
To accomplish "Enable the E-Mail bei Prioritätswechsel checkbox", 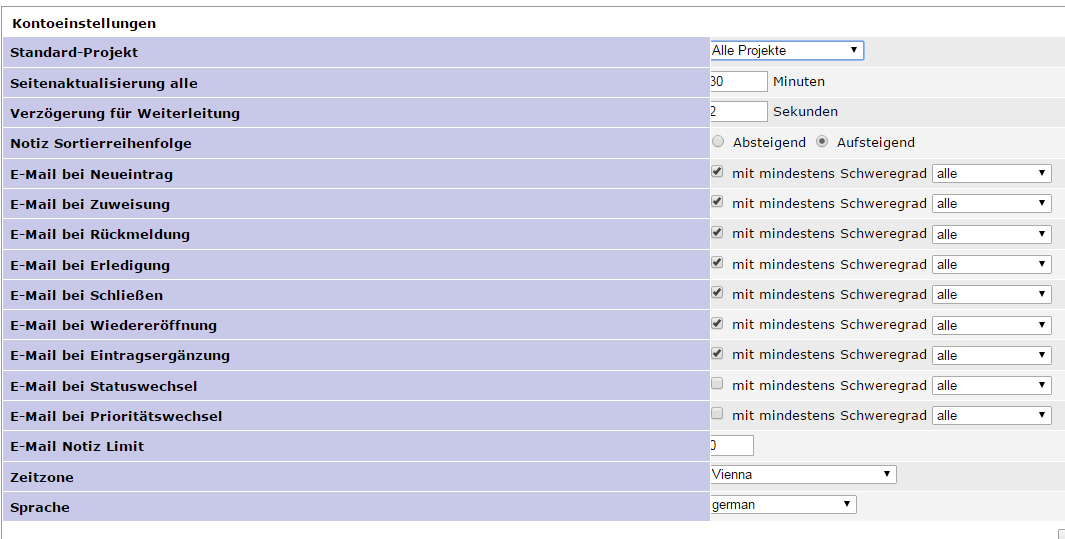I will pyautogui.click(x=717, y=413).
